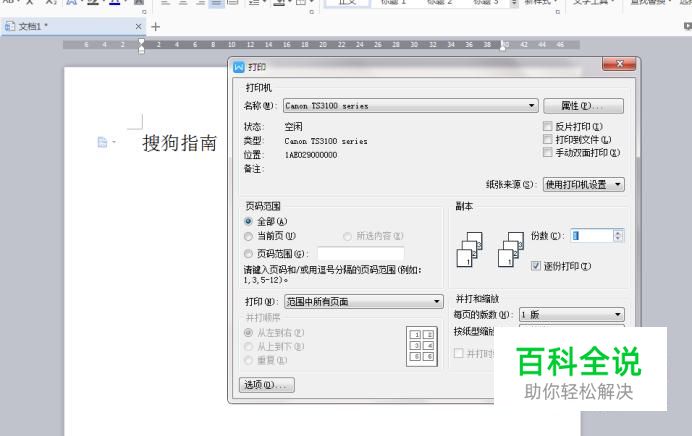Click the printer status text 空闲
Viewport: 692px width, 436px height.
tap(293, 127)
